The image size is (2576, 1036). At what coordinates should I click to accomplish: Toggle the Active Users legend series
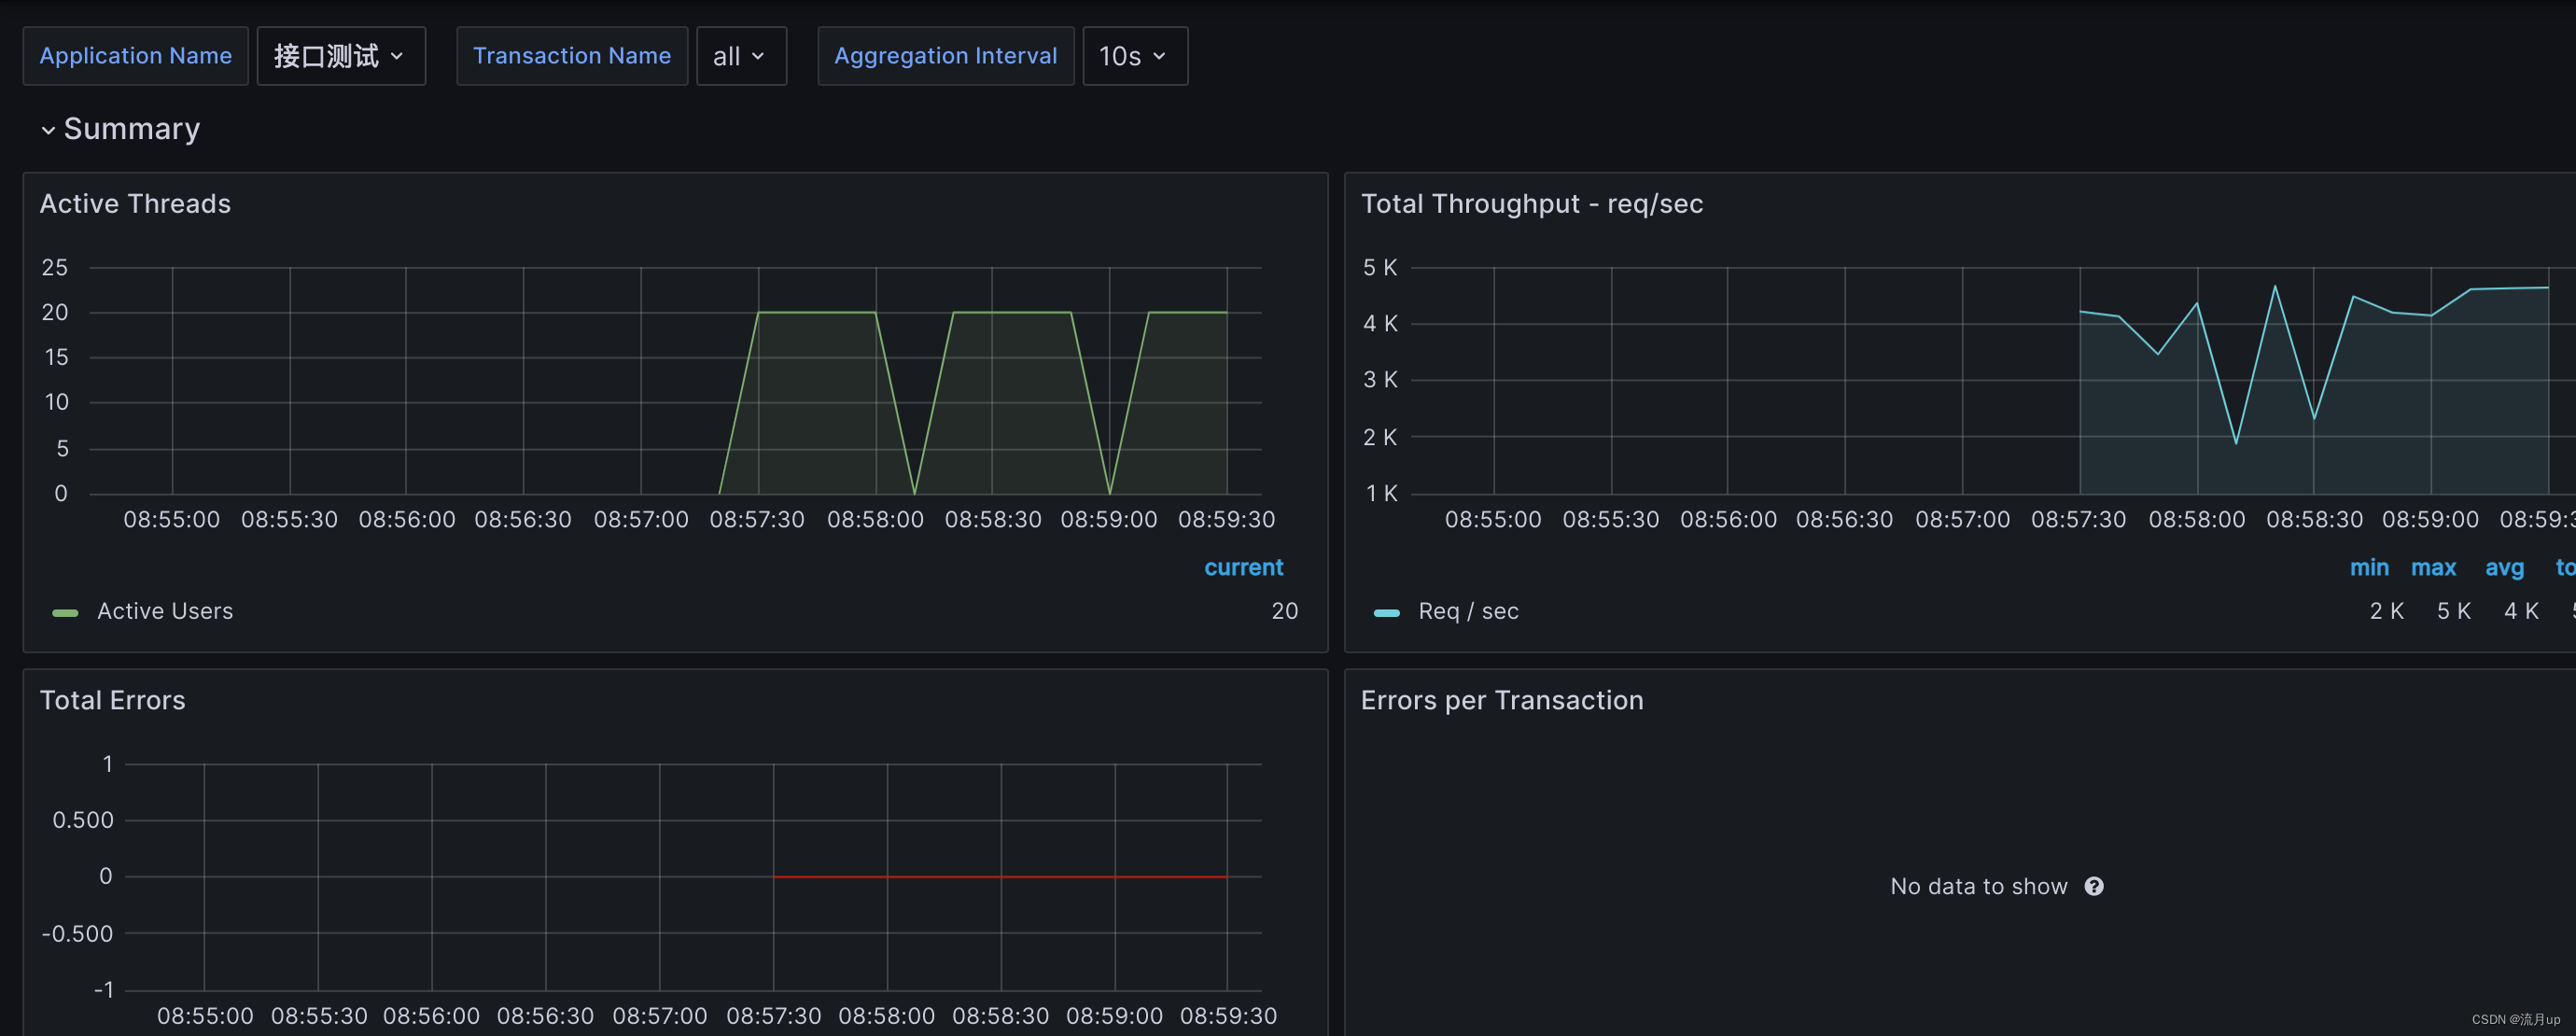tap(165, 611)
